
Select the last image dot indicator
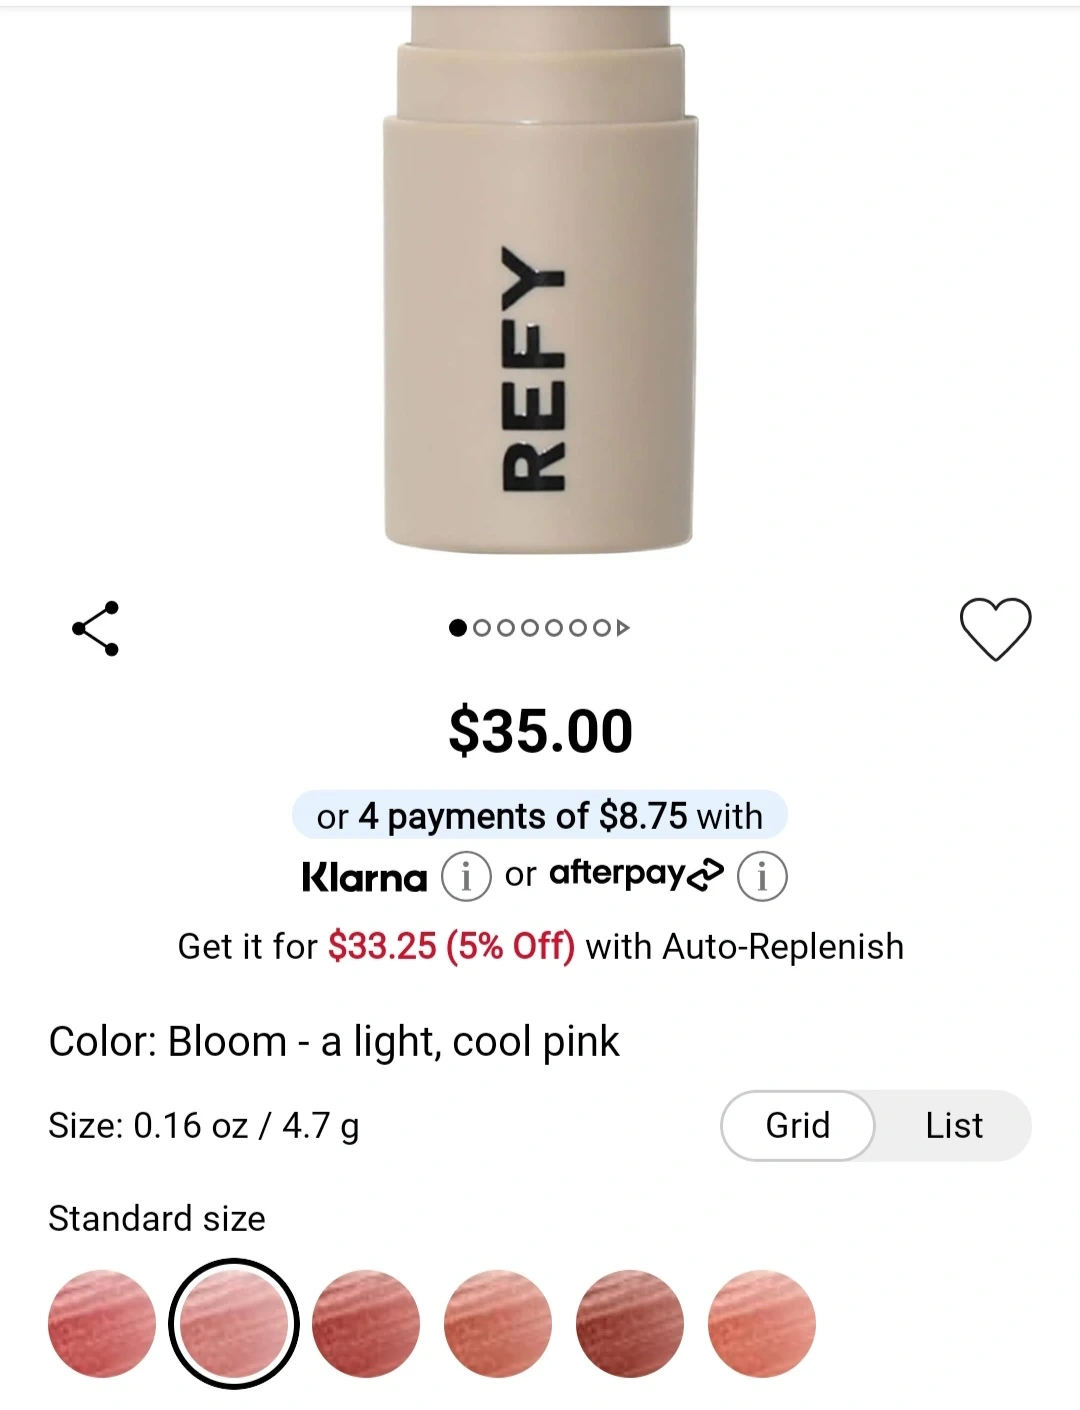point(602,628)
